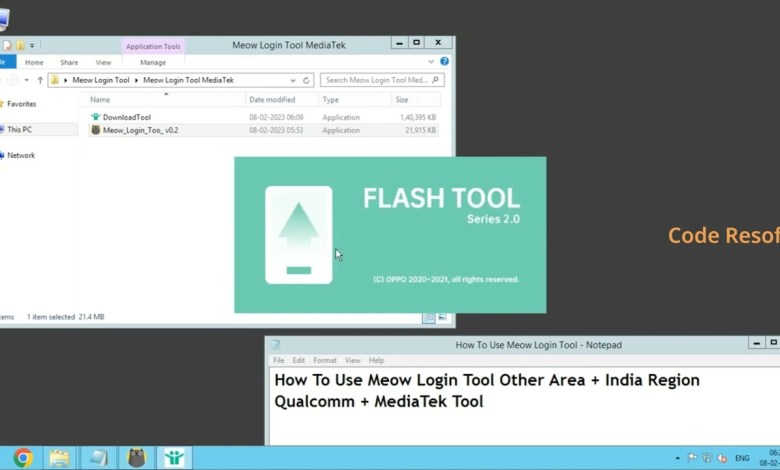Sort files by Type column header
The width and height of the screenshot is (780, 470).
coord(355,99)
